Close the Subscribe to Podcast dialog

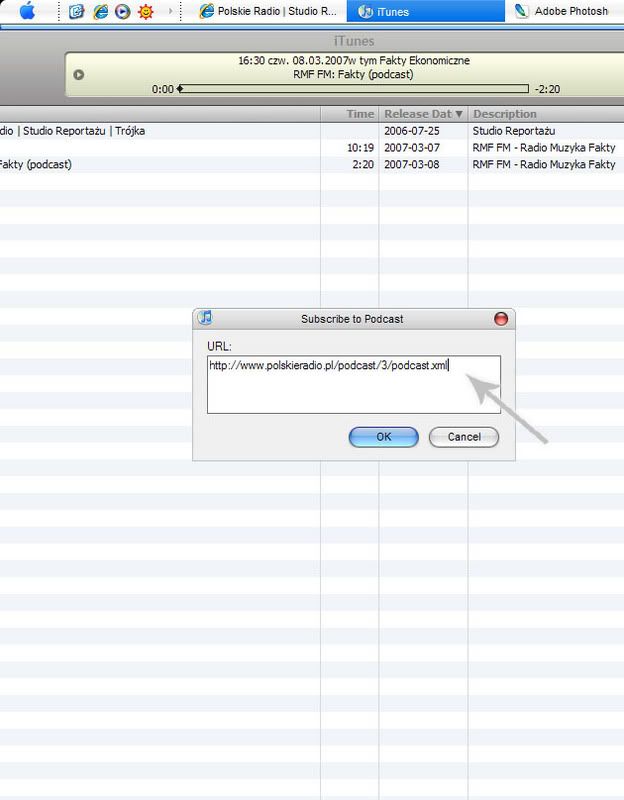501,318
